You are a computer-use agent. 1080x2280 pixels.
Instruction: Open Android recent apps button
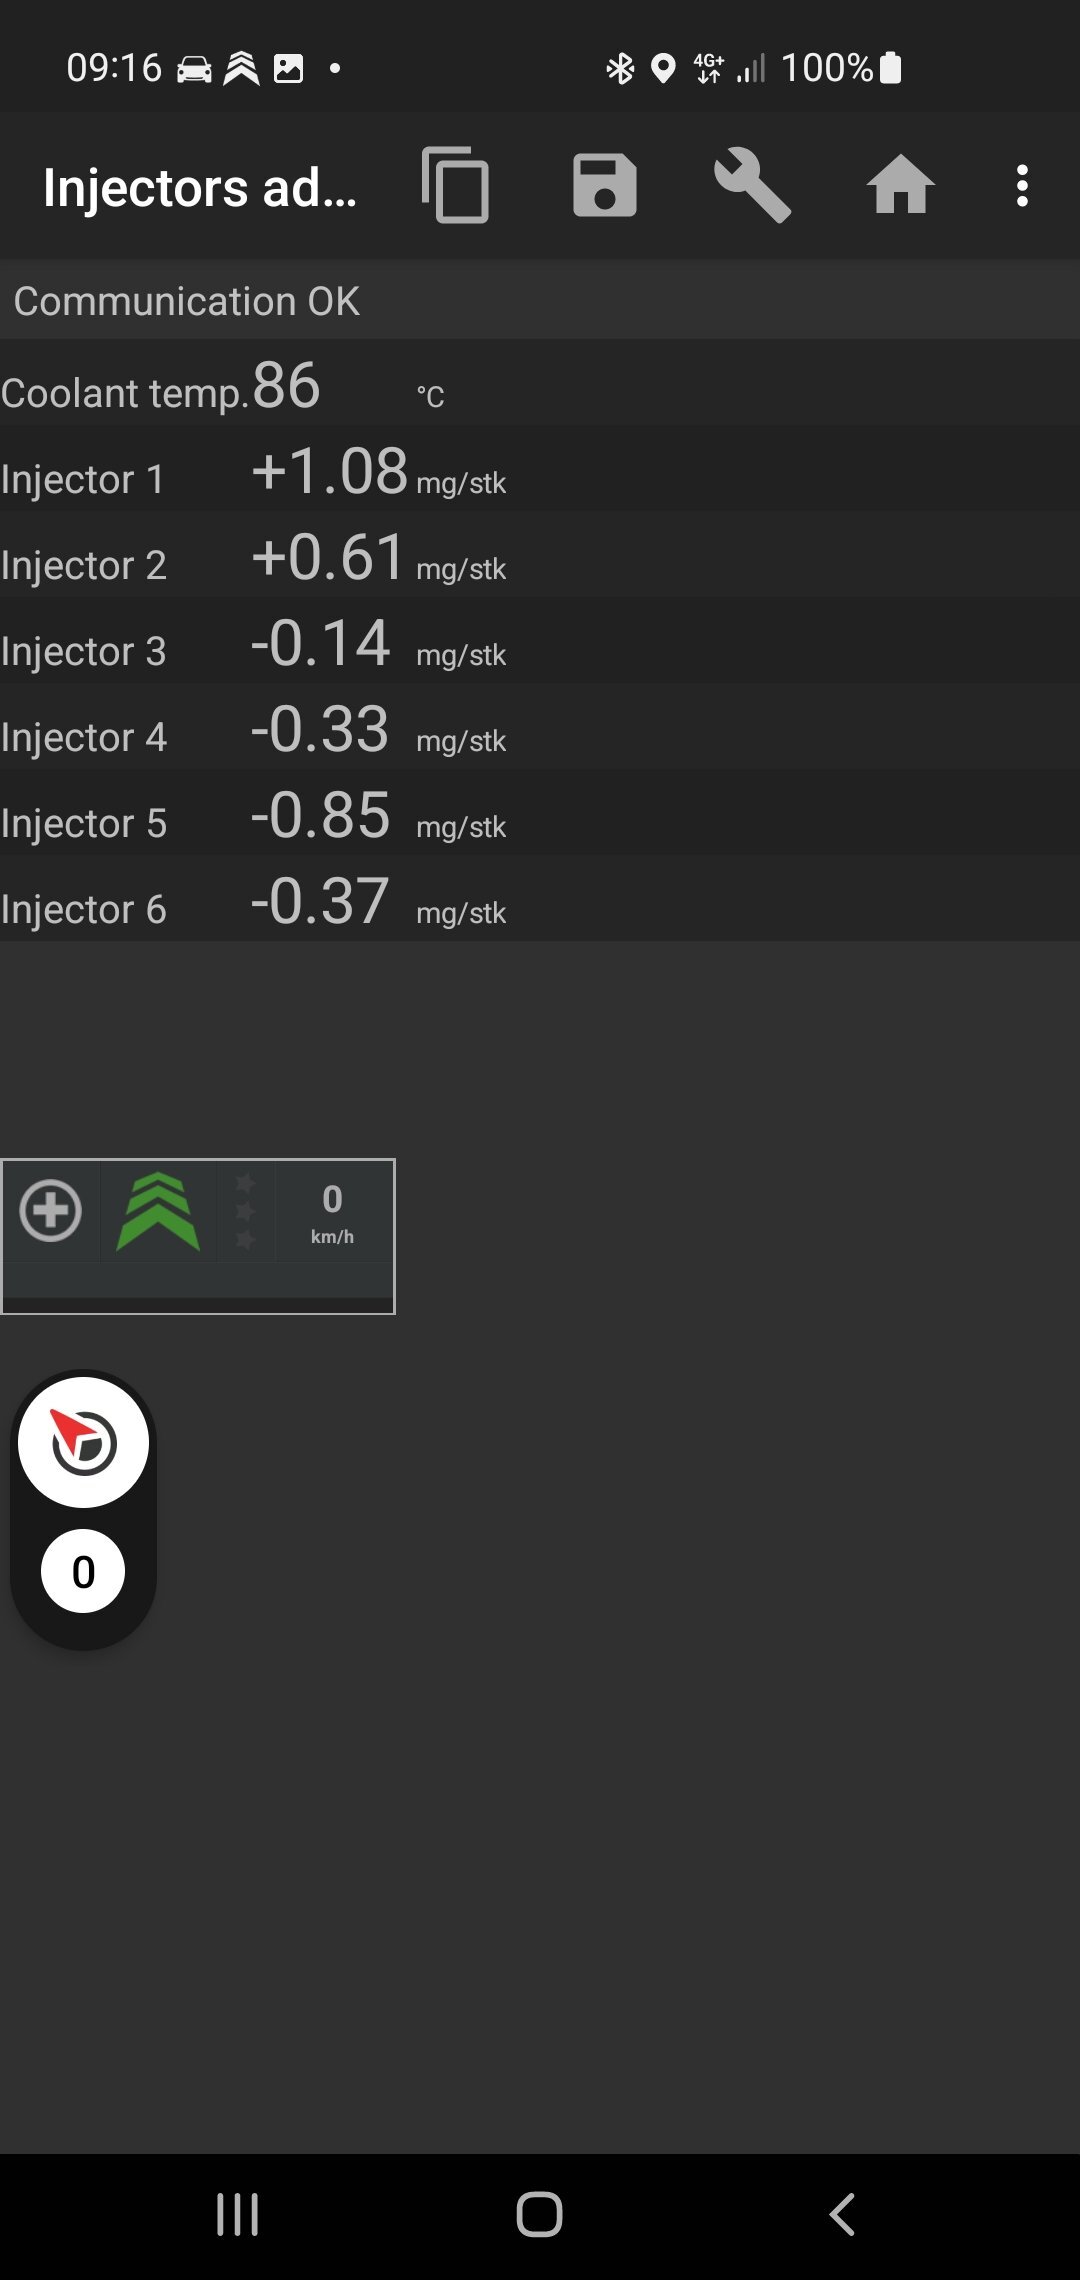click(x=238, y=2214)
